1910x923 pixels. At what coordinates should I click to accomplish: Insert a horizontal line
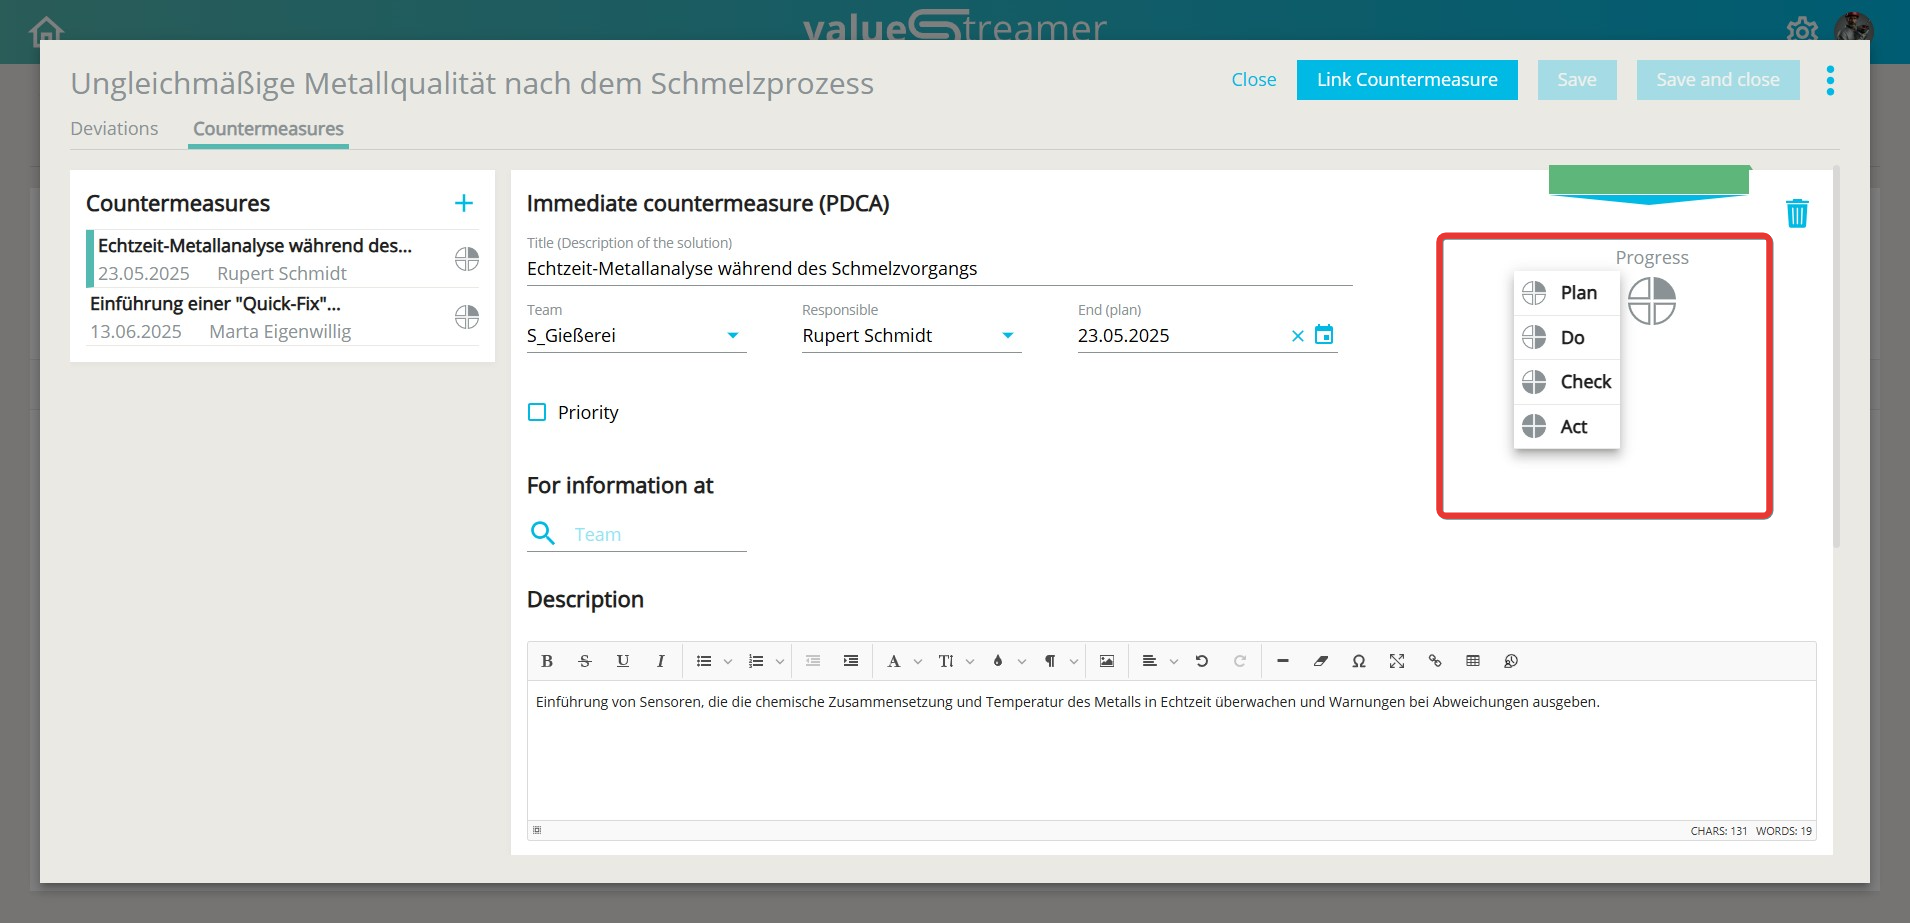coord(1283,661)
